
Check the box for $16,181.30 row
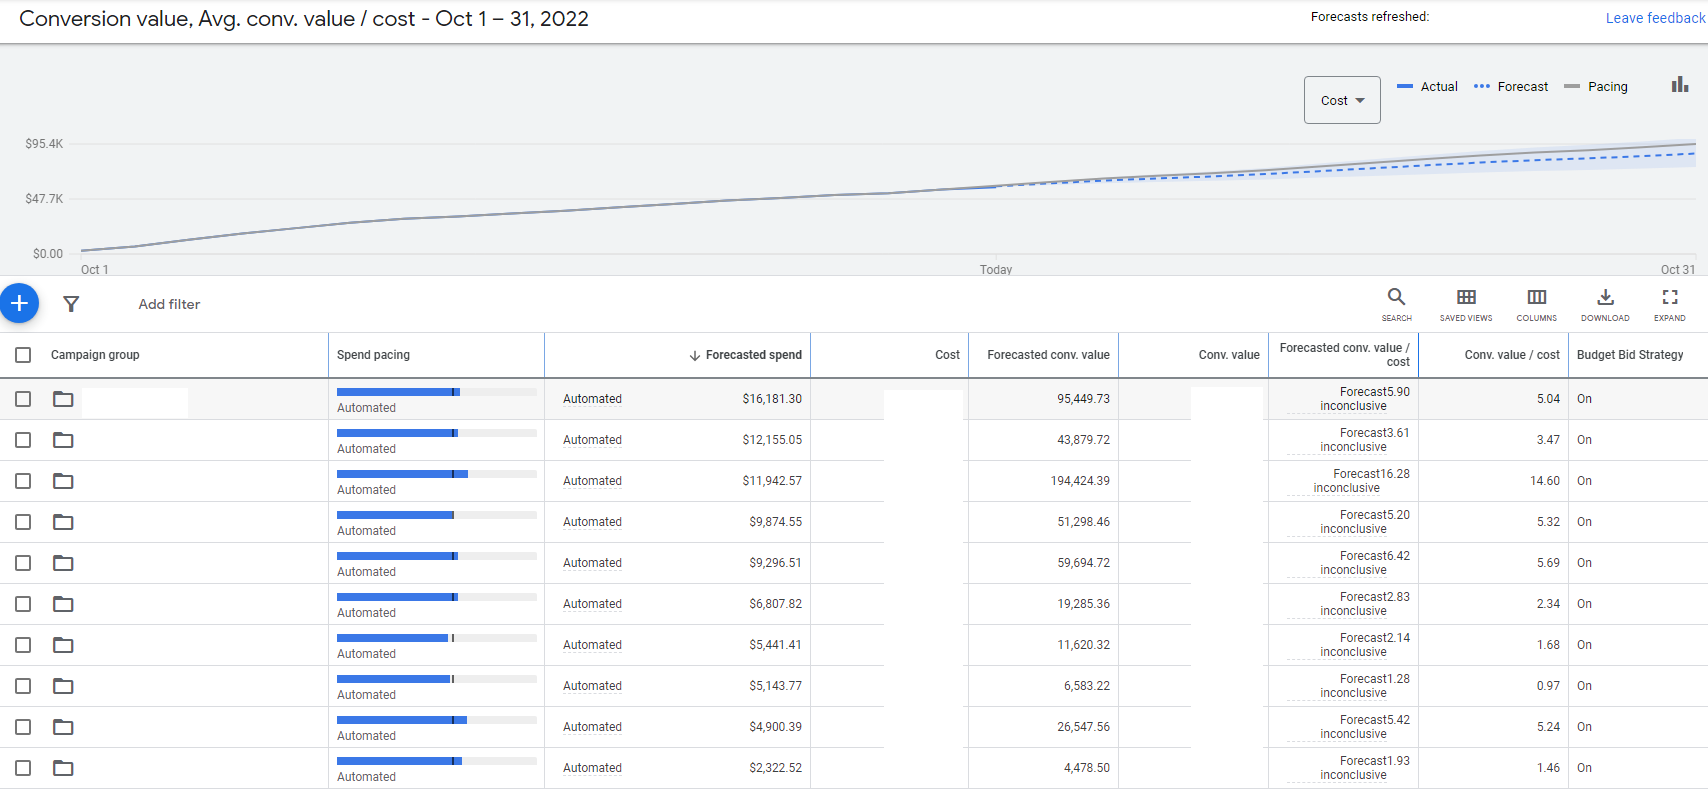(x=23, y=399)
